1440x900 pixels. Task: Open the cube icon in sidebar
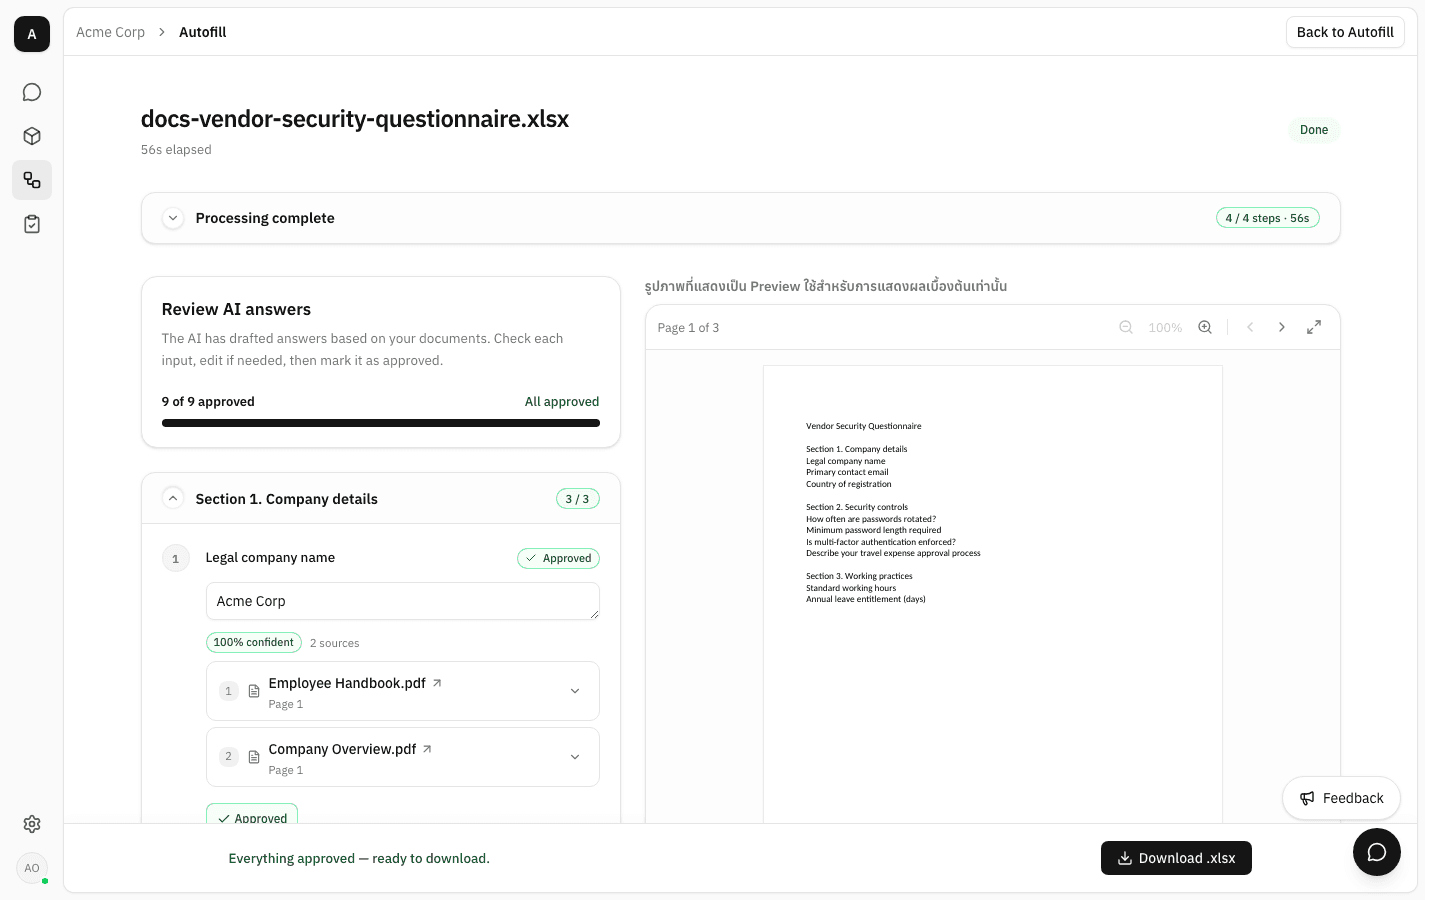(32, 136)
